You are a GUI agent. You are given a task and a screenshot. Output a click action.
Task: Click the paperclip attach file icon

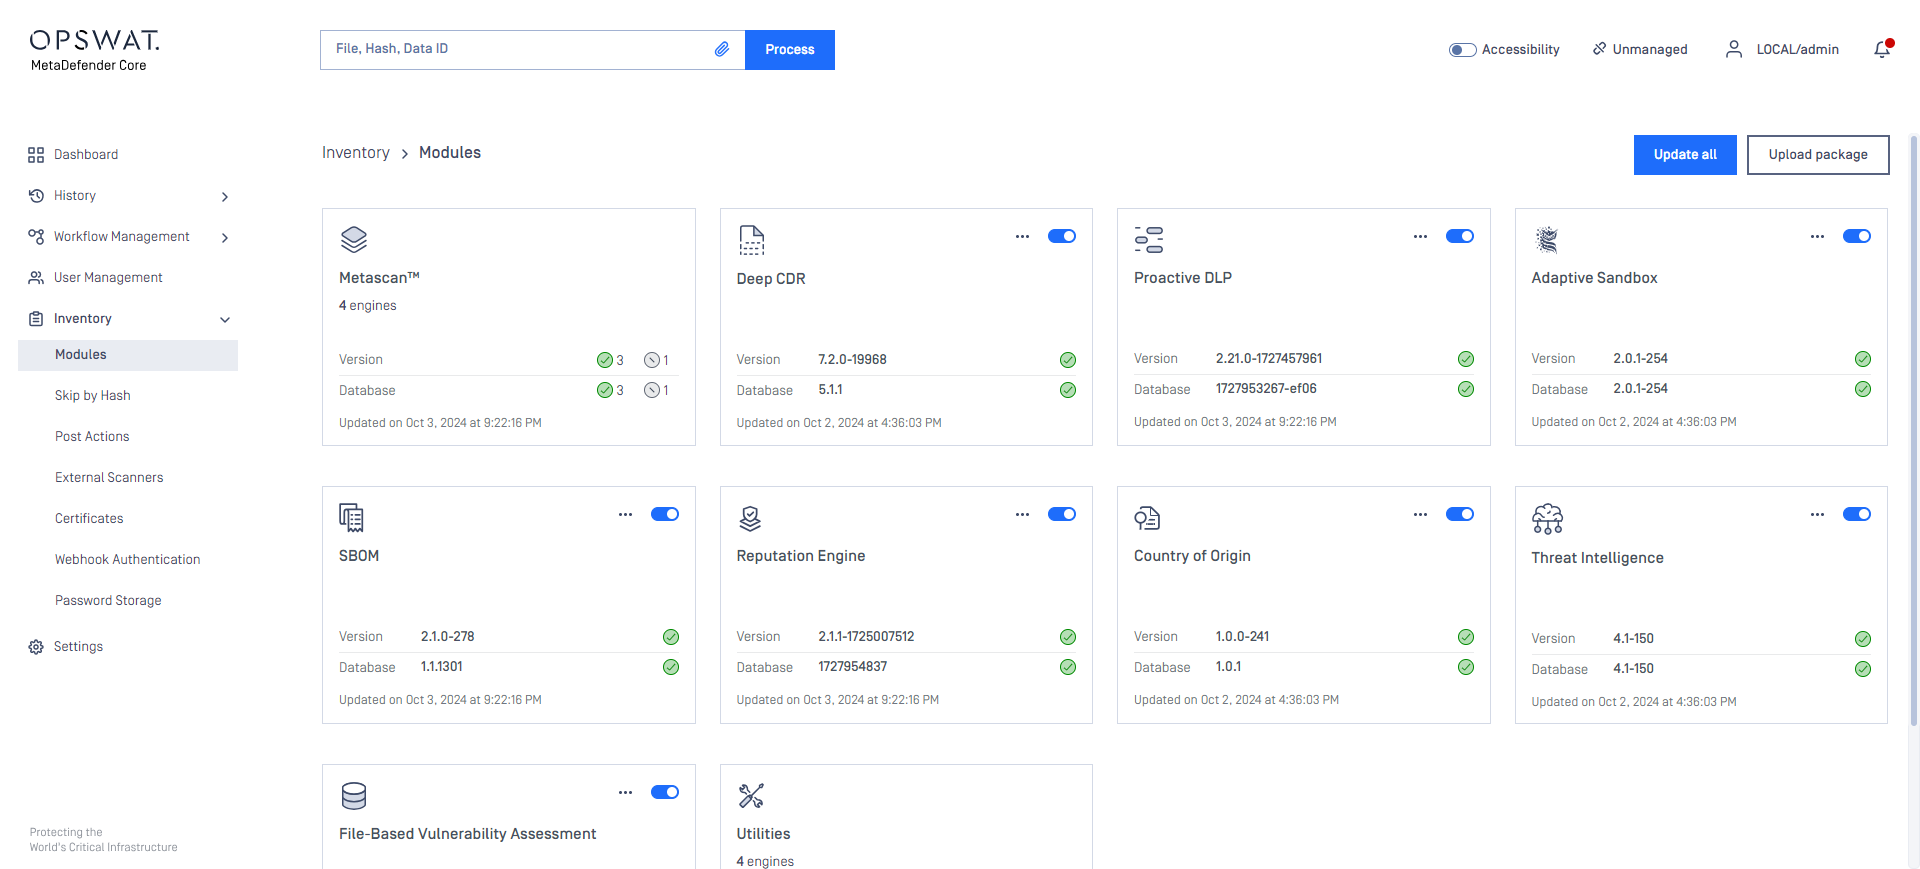tap(721, 49)
